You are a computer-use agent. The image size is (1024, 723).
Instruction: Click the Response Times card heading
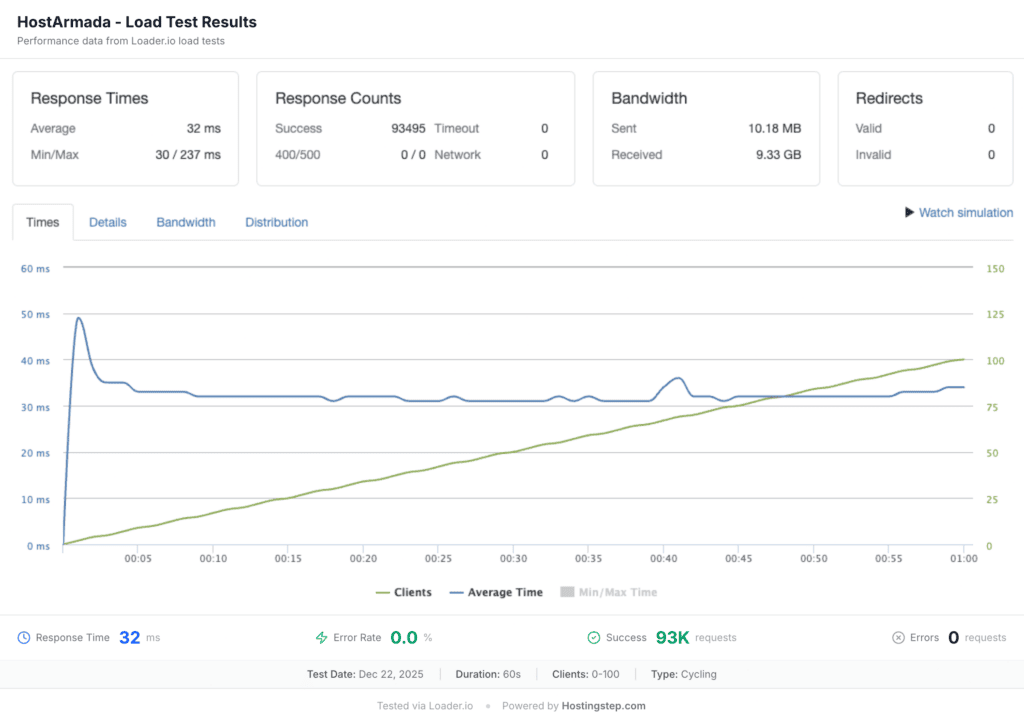click(89, 99)
